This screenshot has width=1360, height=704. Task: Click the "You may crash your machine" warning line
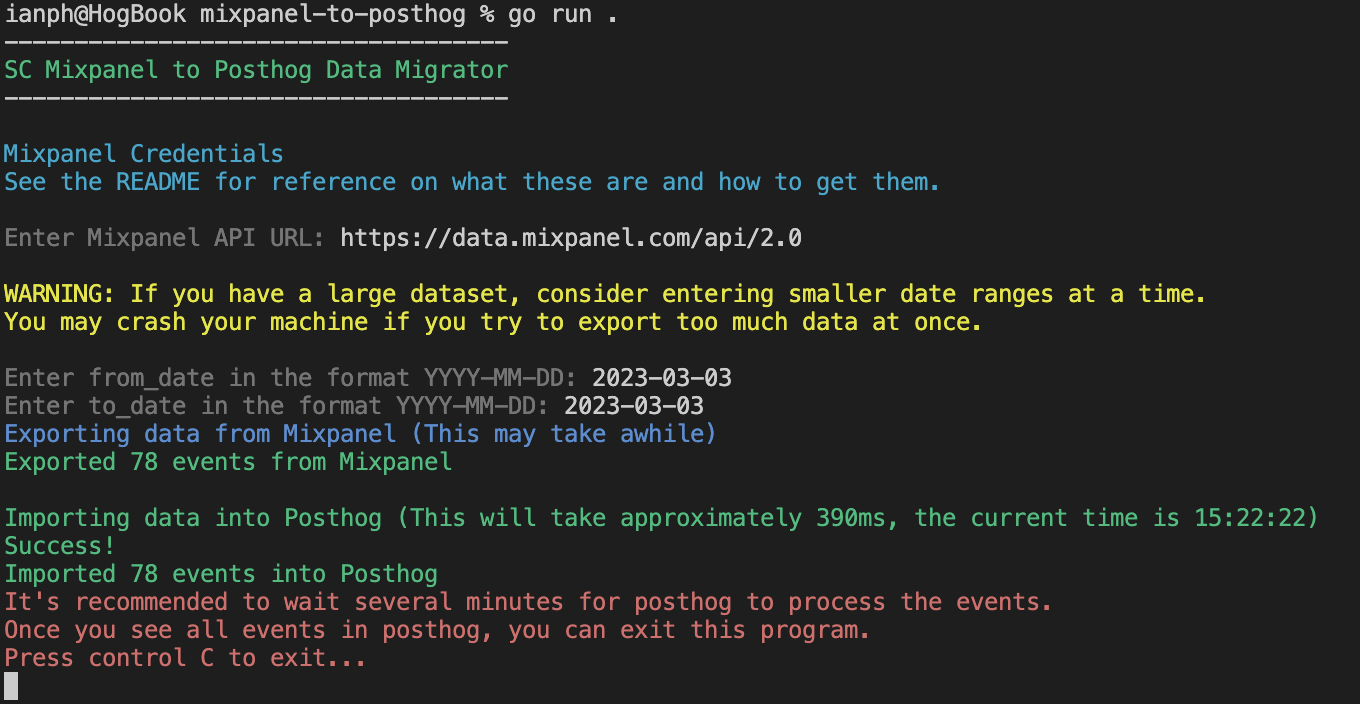(493, 322)
